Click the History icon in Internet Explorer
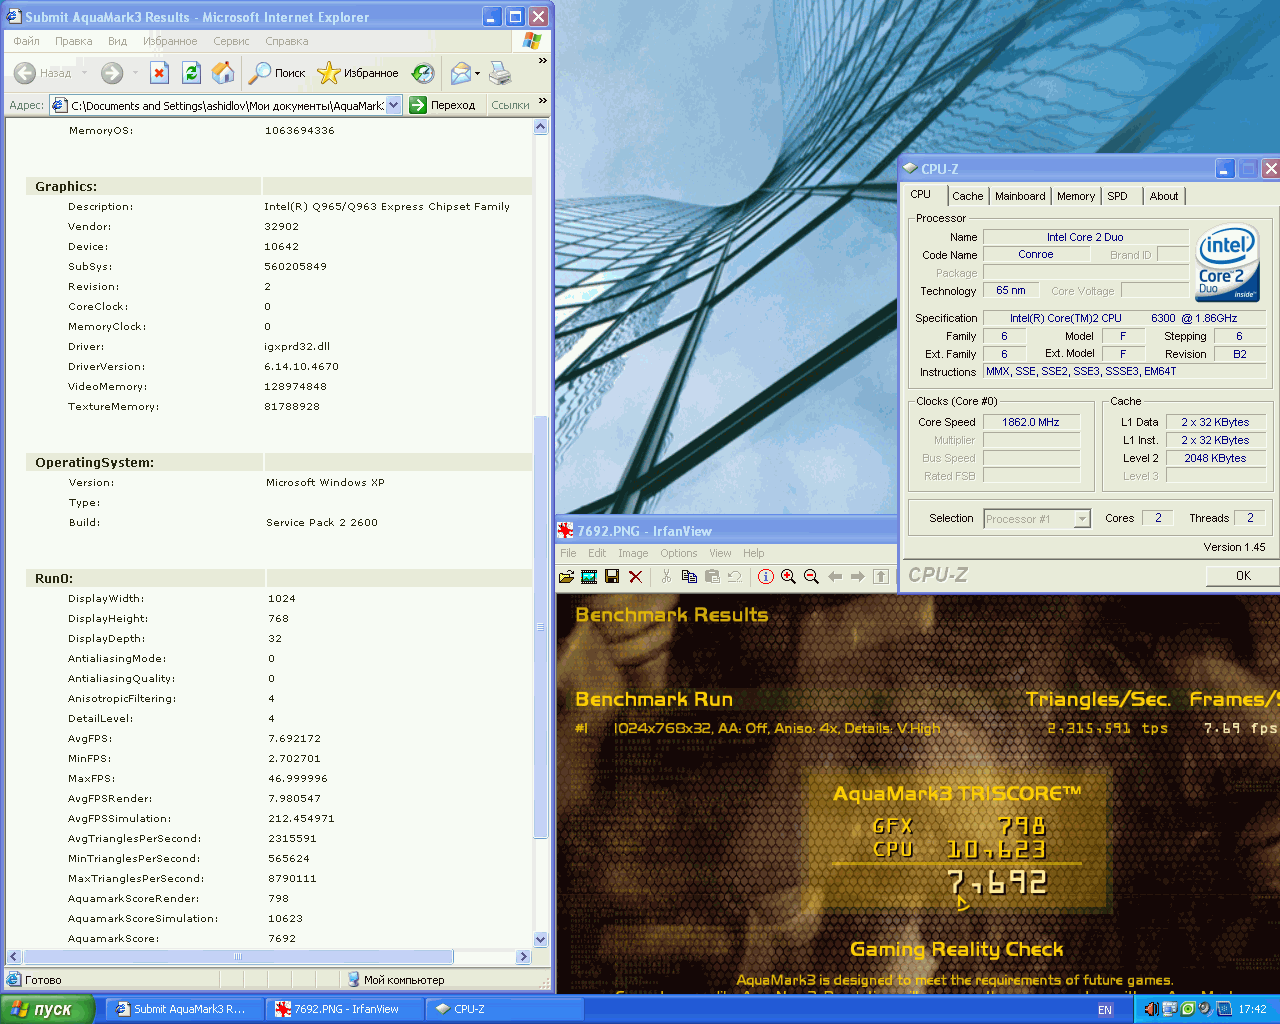This screenshot has height=1024, width=1280. coord(423,72)
